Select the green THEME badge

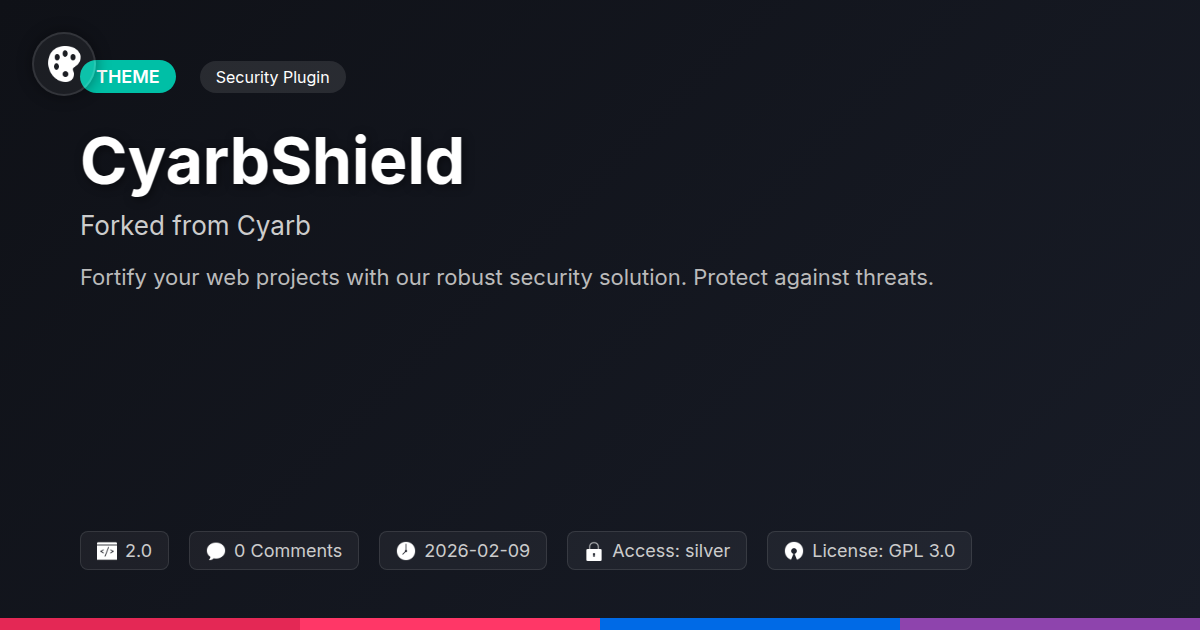point(130,77)
